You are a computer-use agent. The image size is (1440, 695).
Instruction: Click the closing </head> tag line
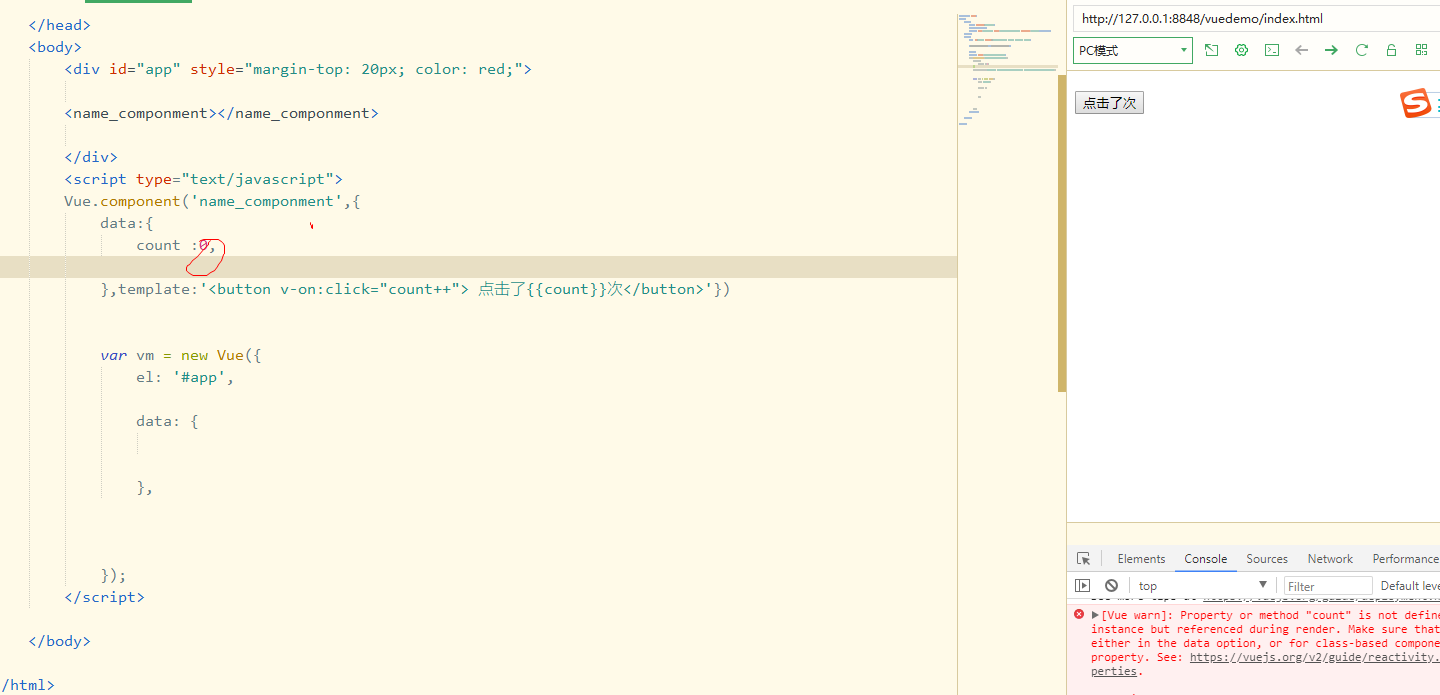coord(59,25)
